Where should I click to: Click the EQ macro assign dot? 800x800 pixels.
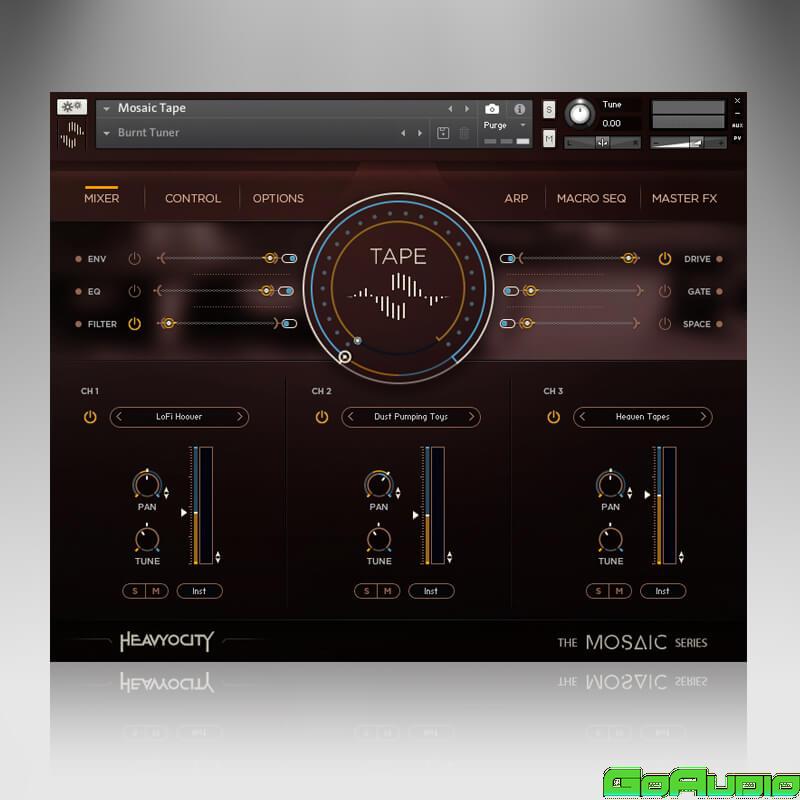[x=78, y=291]
